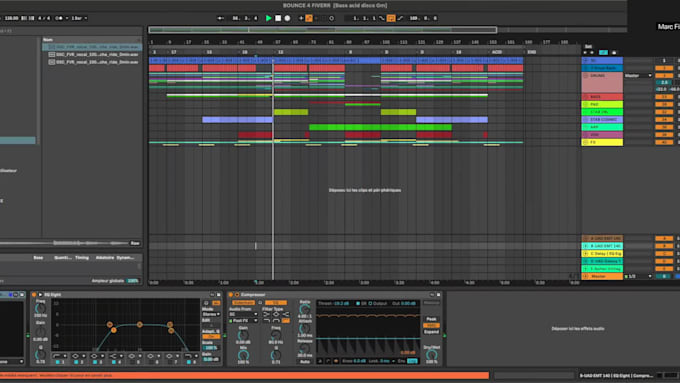680x383 pixels.
Task: Click Compressor Dry/Wet knob
Action: (432, 355)
